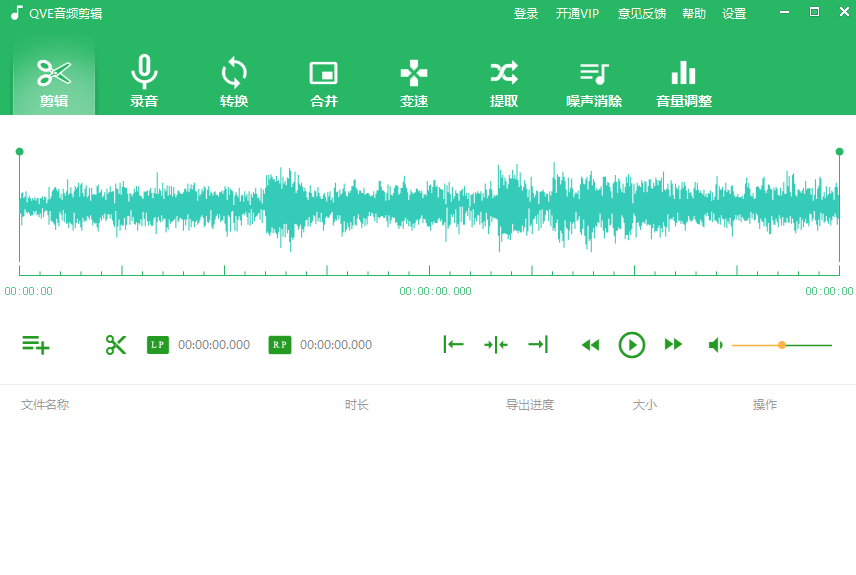This screenshot has width=856, height=575.
Task: Click the LP time field 00:00:00.000
Action: (x=214, y=345)
